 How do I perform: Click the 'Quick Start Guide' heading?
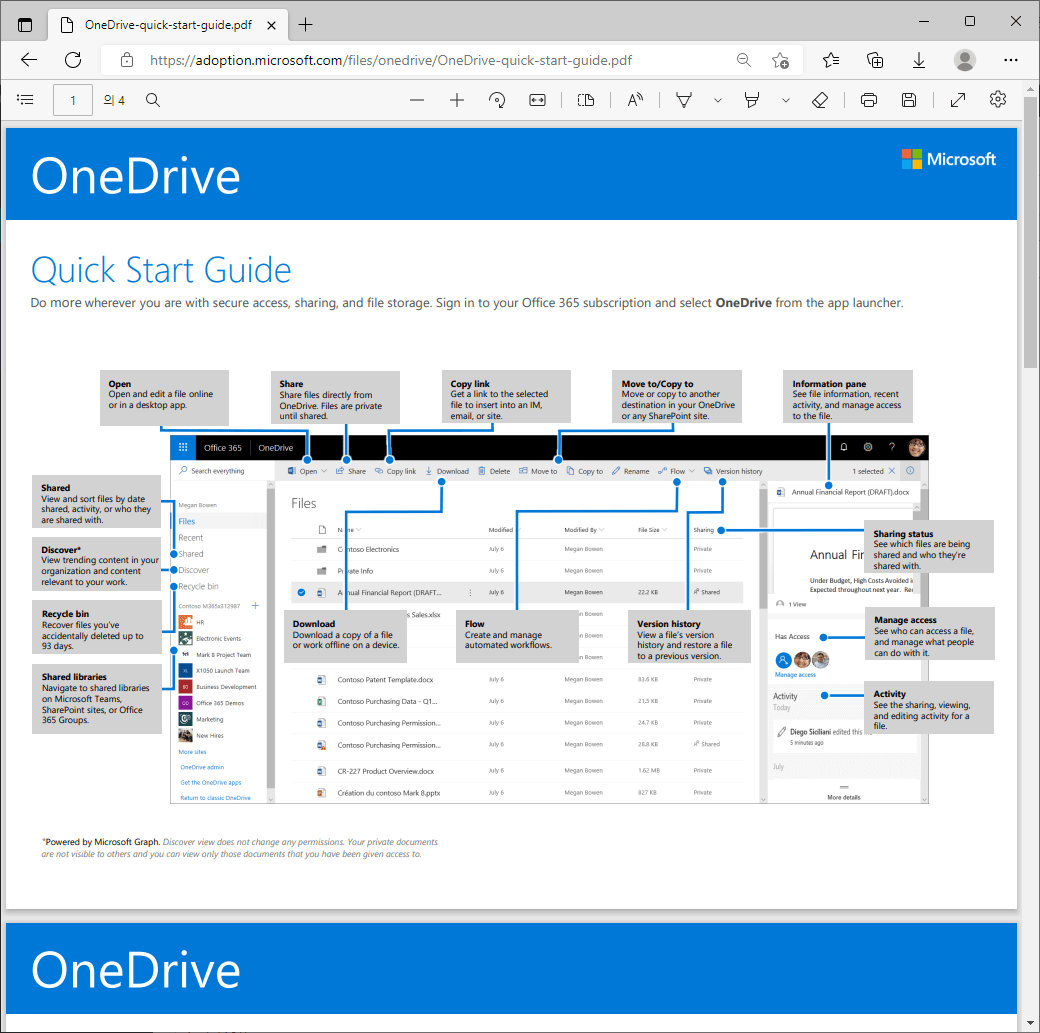click(x=161, y=270)
